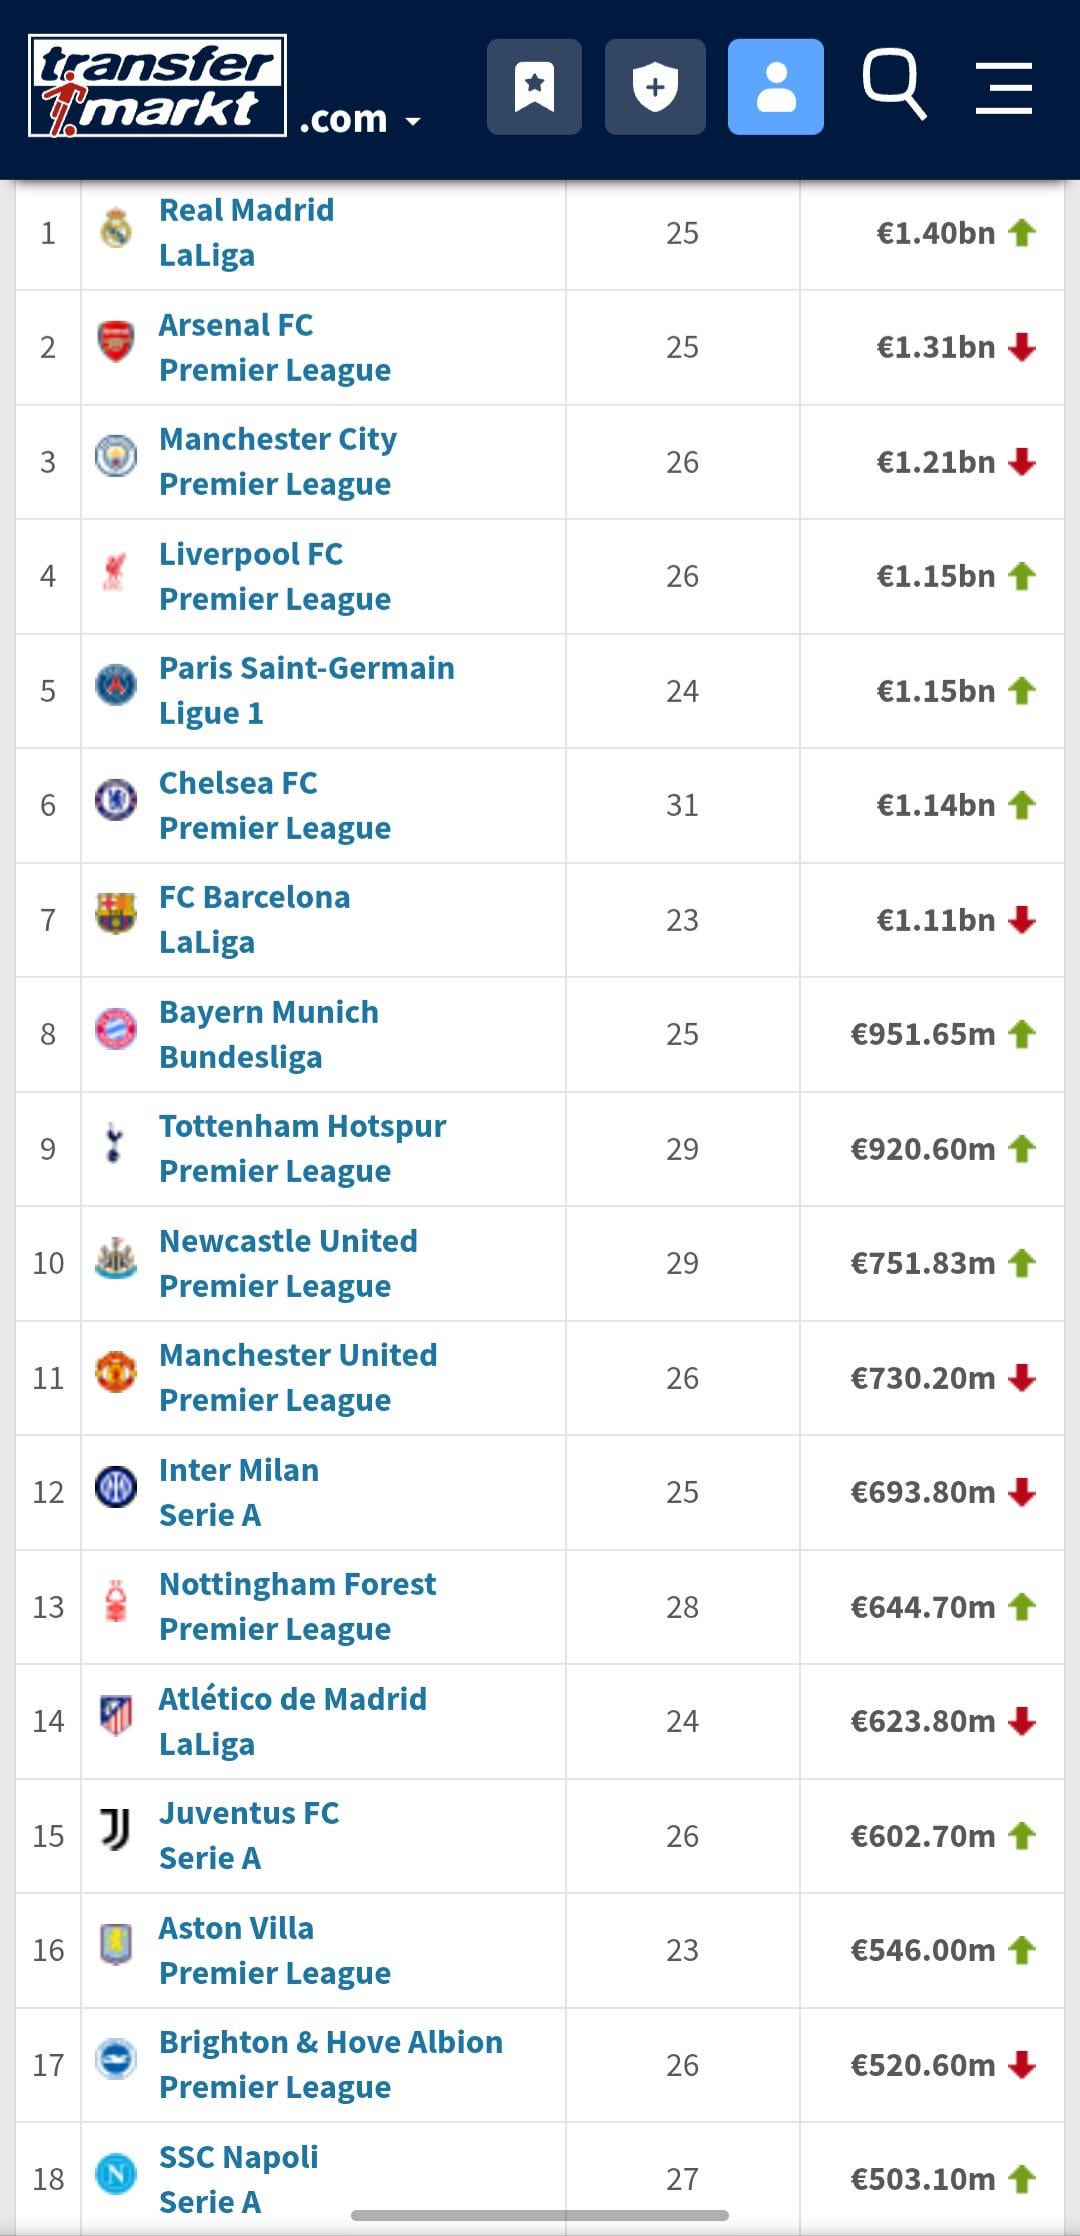Open the Paris Saint-Germain club link
This screenshot has height=2236, width=1080.
306,668
